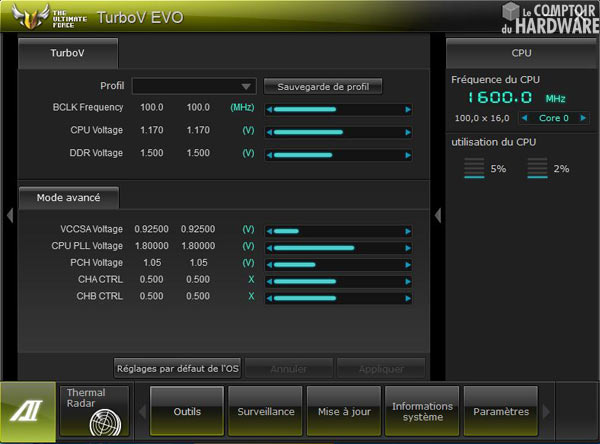
Task: Switch to the TurboV tab
Action: coord(67,53)
